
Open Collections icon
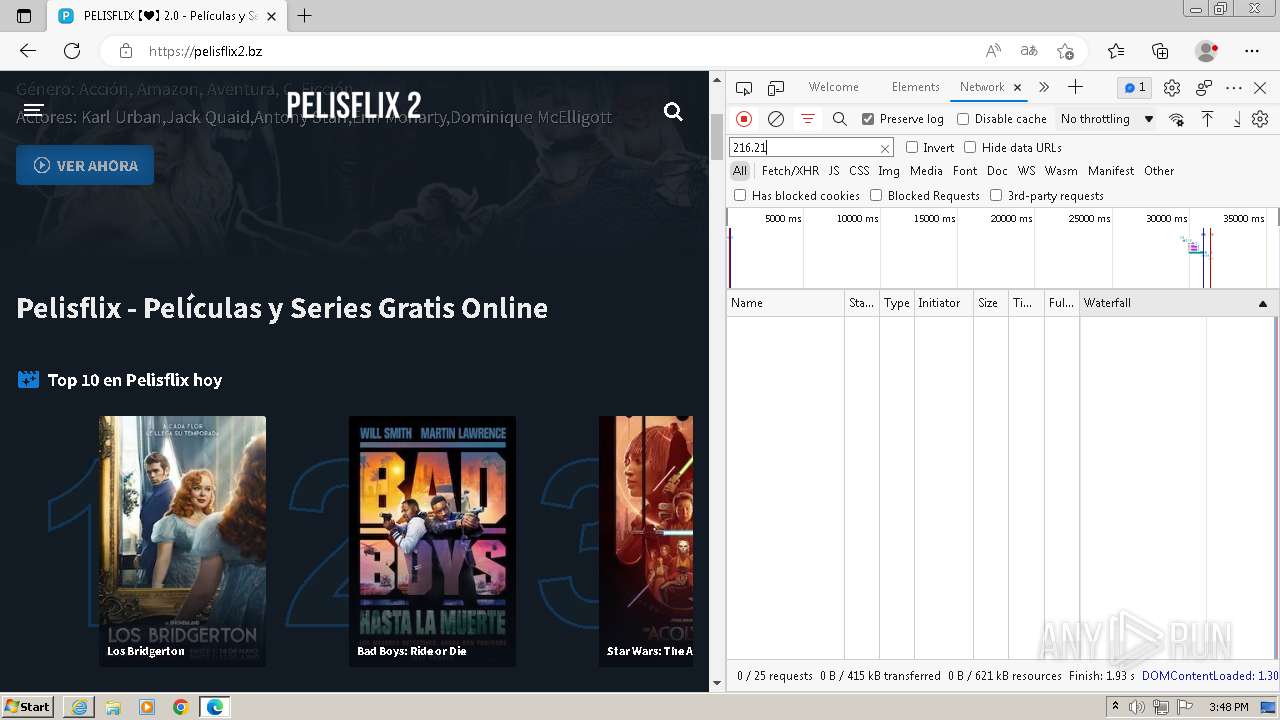point(1160,51)
